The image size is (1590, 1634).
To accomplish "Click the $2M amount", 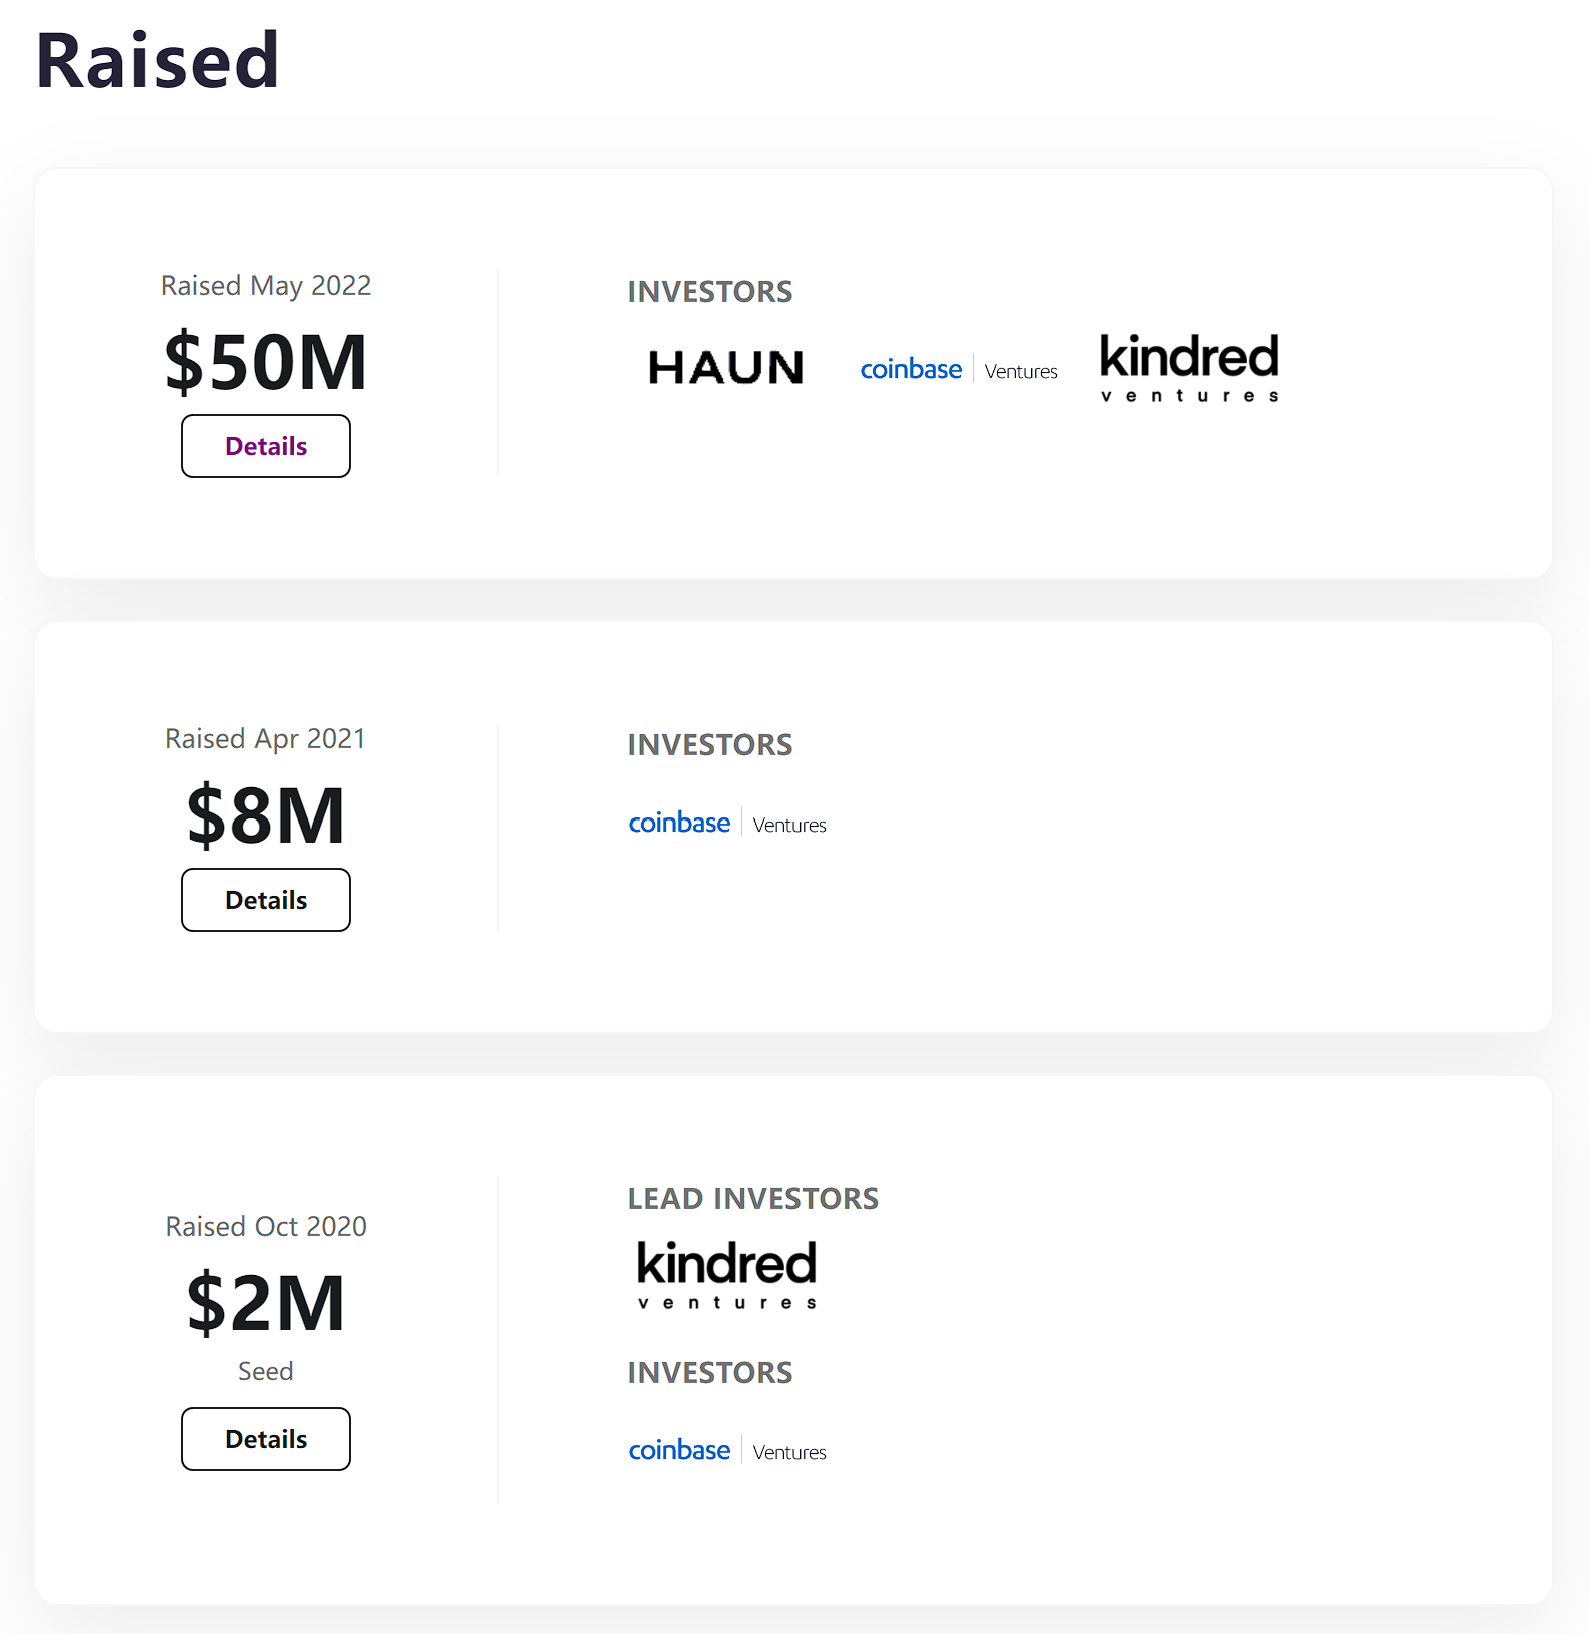I will tap(266, 1303).
